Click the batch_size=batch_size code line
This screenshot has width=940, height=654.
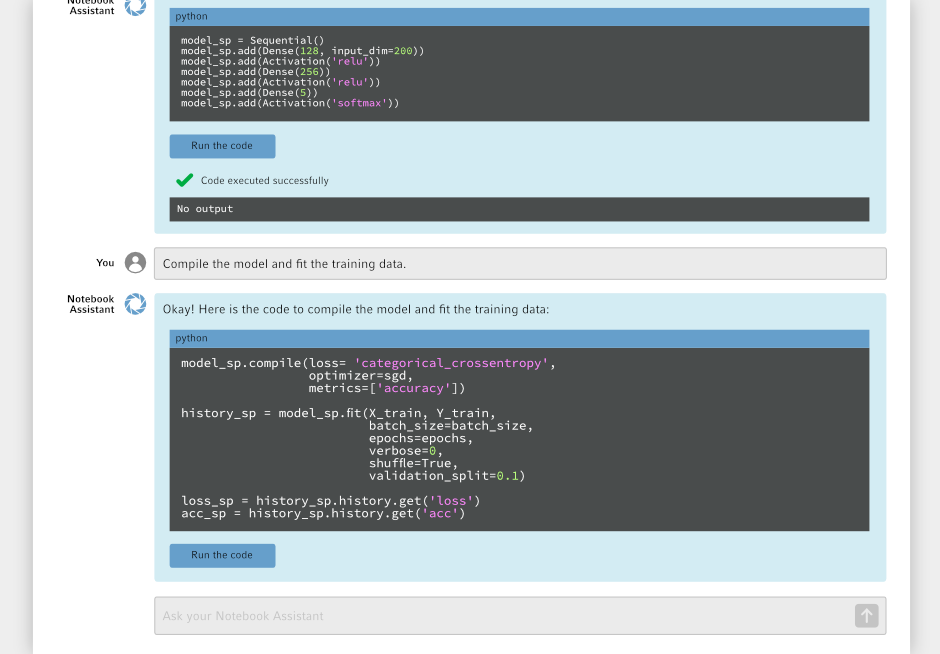coord(451,426)
